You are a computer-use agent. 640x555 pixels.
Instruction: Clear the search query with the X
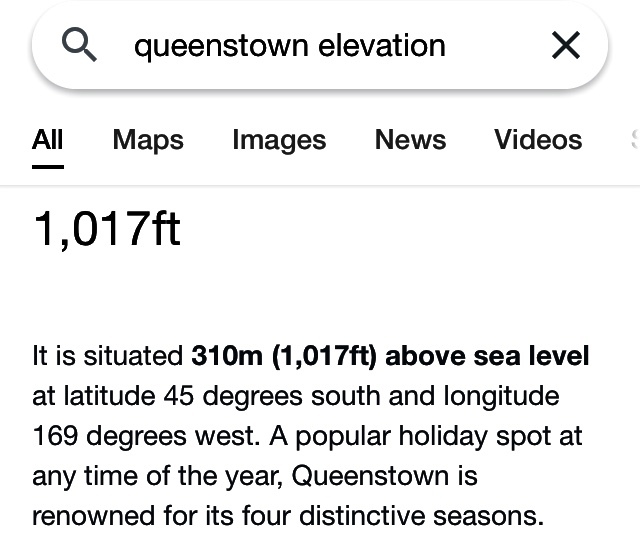[566, 45]
